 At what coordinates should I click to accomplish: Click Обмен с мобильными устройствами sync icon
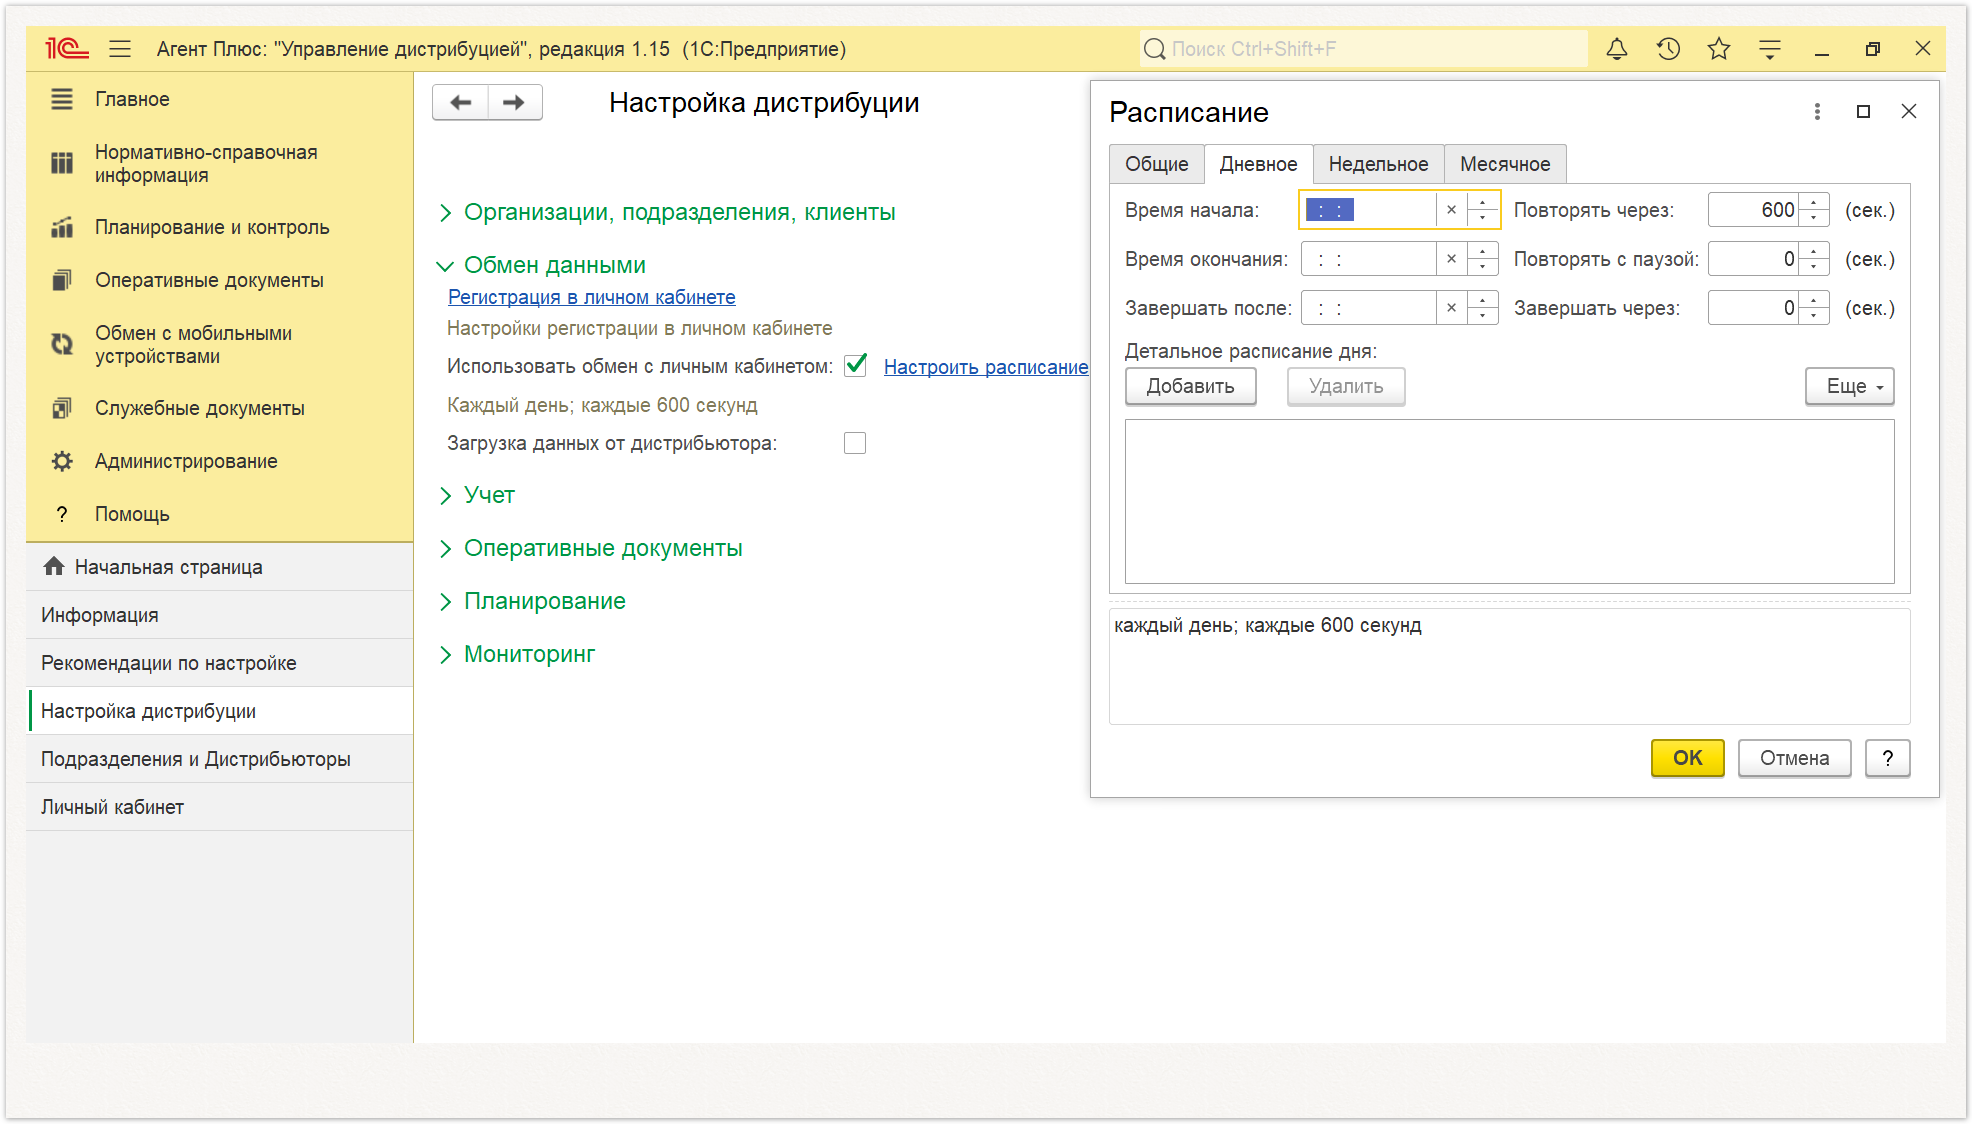click(x=62, y=344)
